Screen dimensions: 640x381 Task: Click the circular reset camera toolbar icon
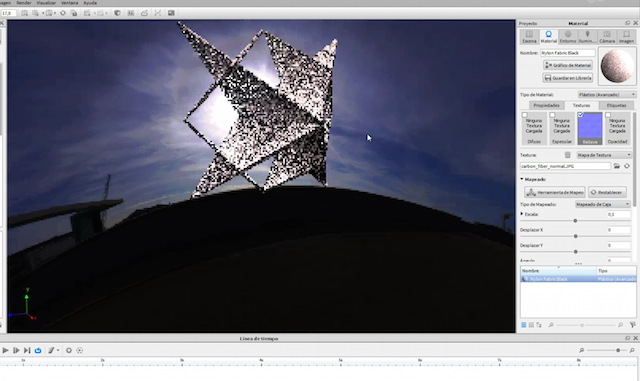(x=63, y=13)
